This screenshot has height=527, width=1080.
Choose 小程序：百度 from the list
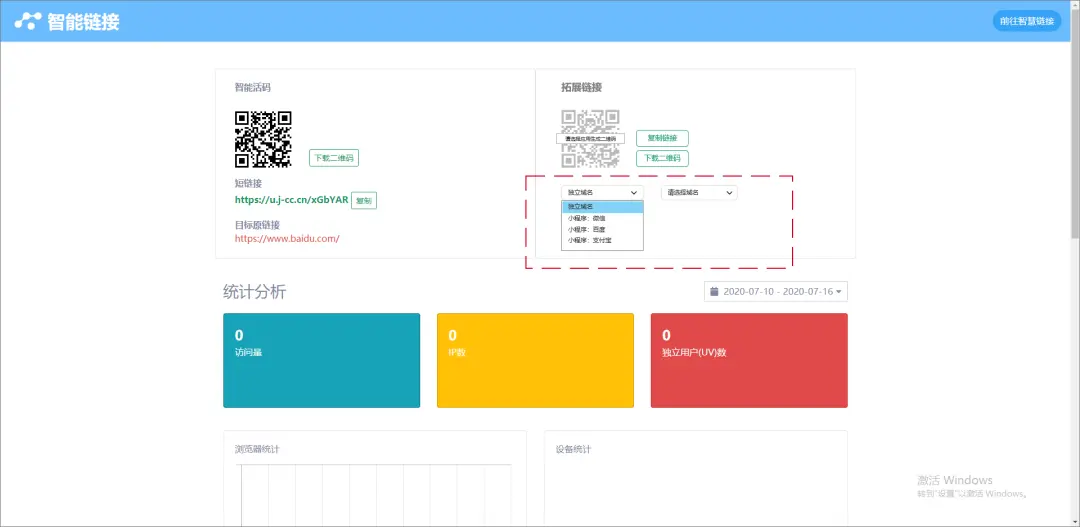pyautogui.click(x=602, y=229)
